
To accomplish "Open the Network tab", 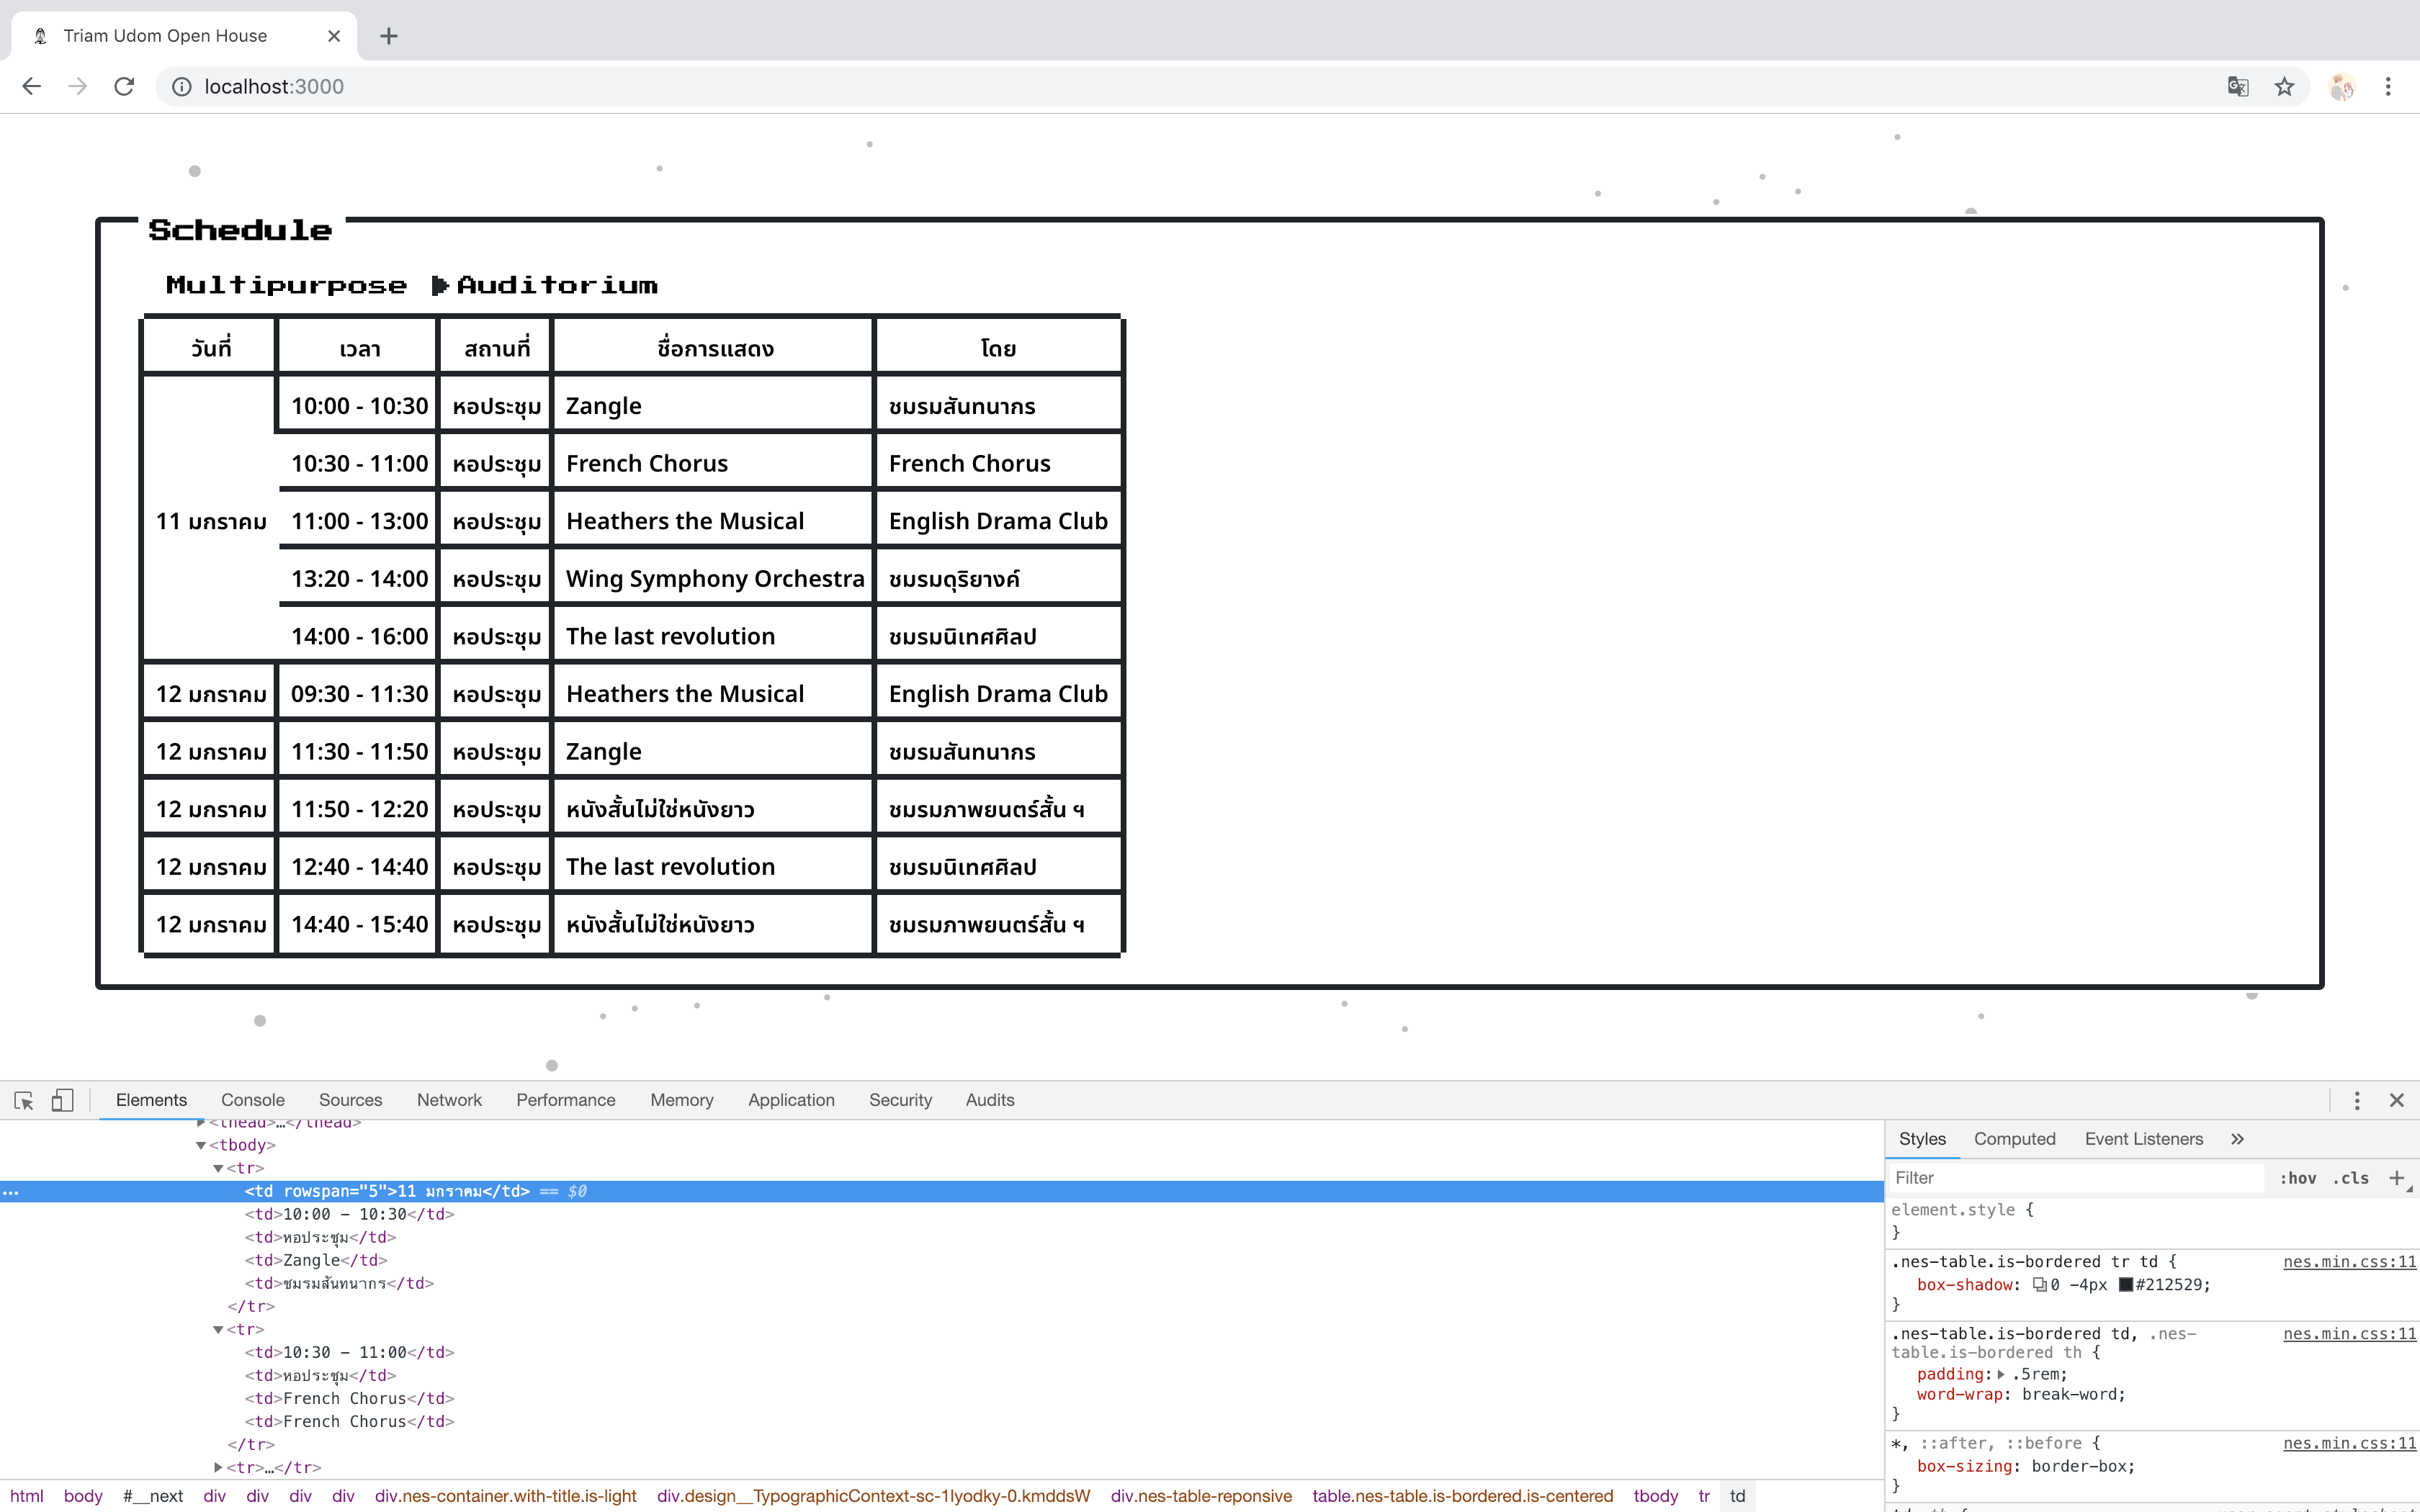I will tap(449, 1100).
